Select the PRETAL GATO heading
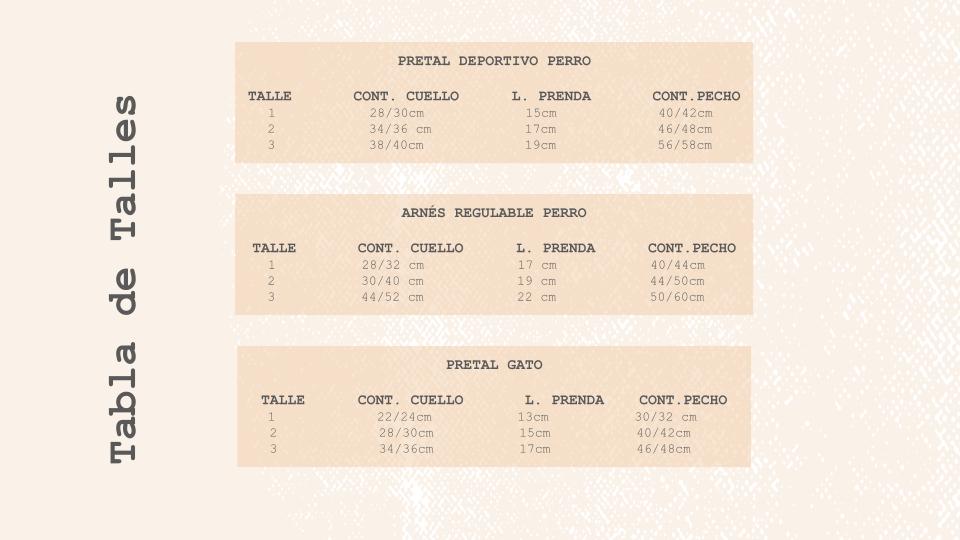The image size is (960, 540). tap(494, 365)
